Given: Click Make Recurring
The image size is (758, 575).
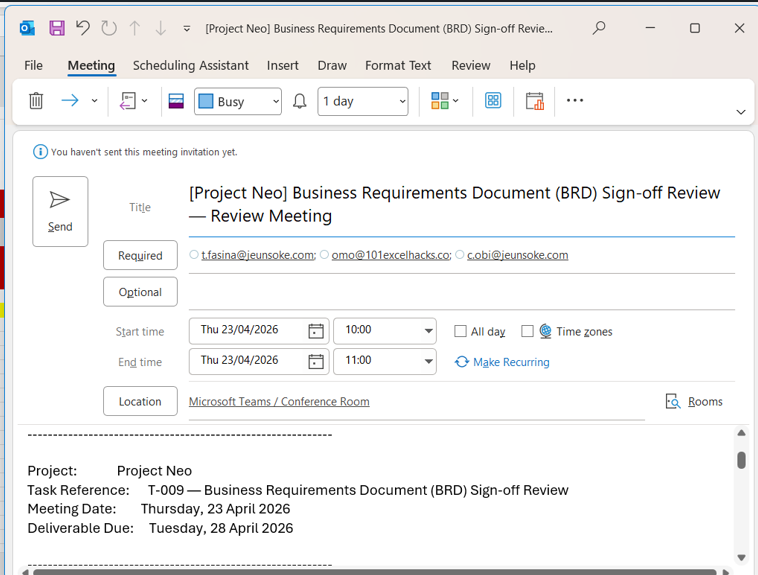Looking at the screenshot, I should point(502,362).
